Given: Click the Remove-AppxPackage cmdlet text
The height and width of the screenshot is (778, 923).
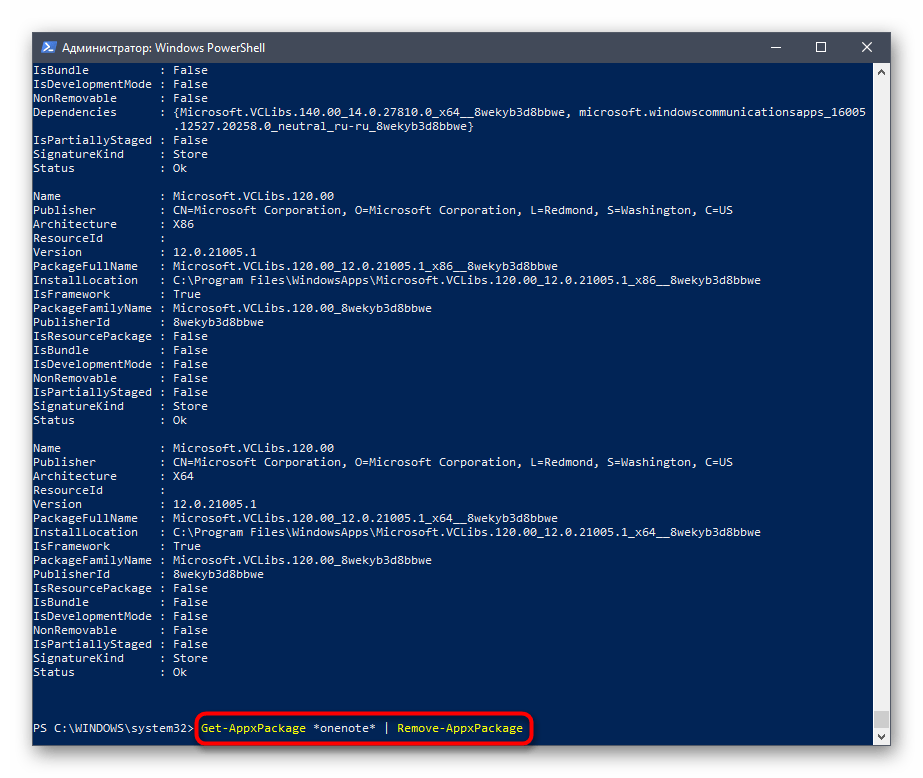Looking at the screenshot, I should [459, 728].
